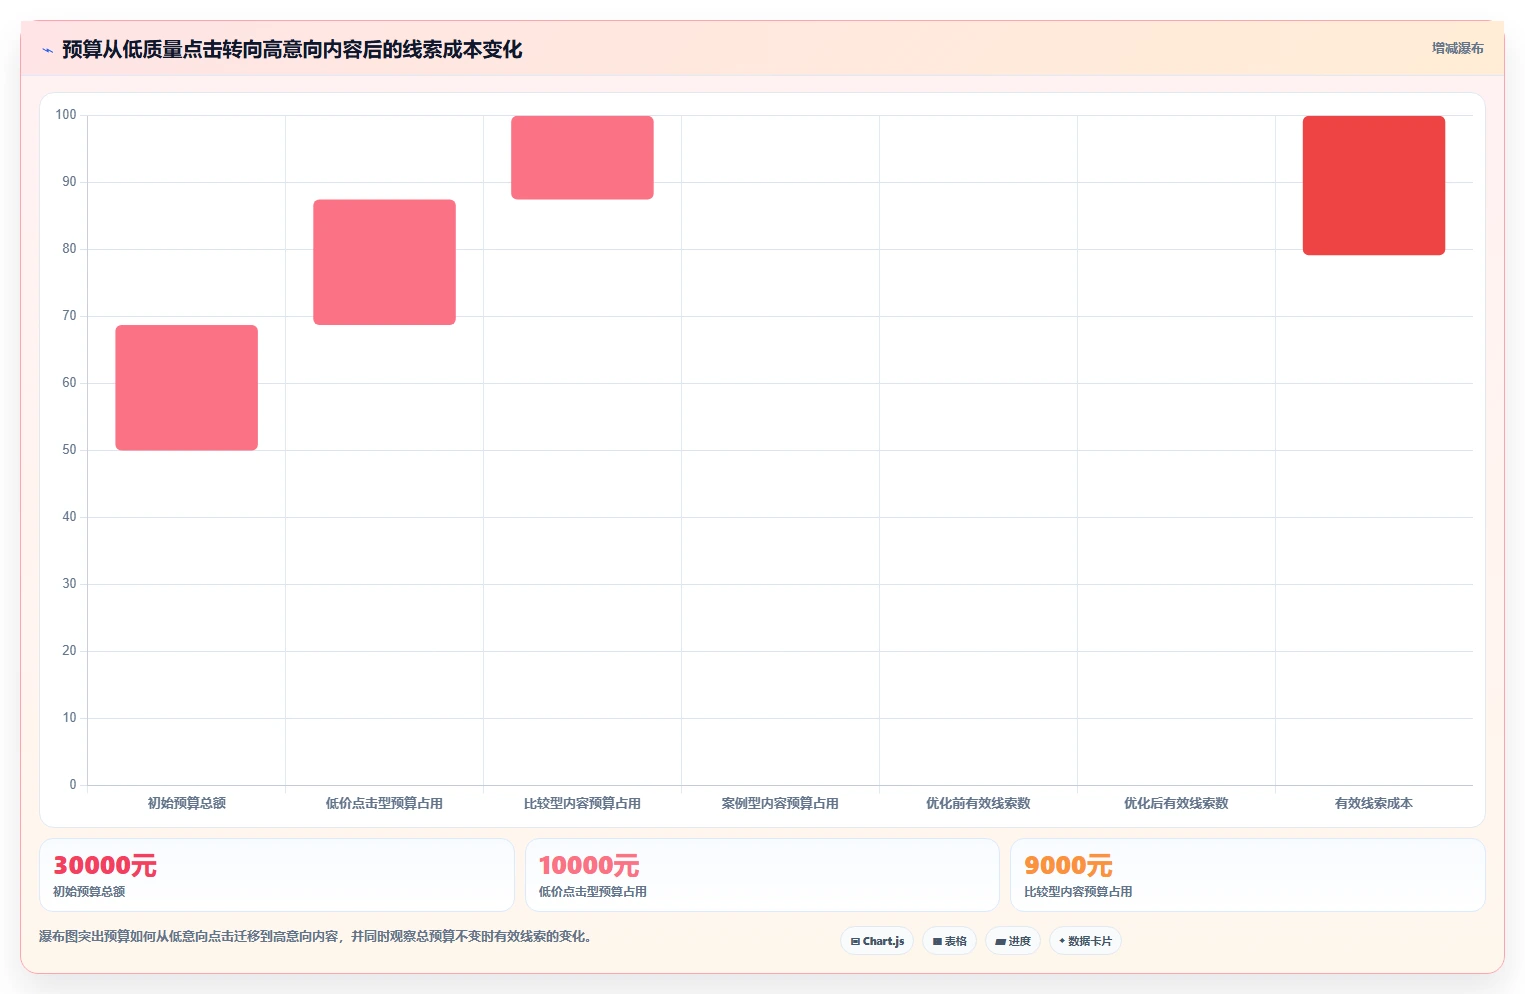
Task: Click the 9000元 比较型内容预算占用 card
Action: 1247,875
